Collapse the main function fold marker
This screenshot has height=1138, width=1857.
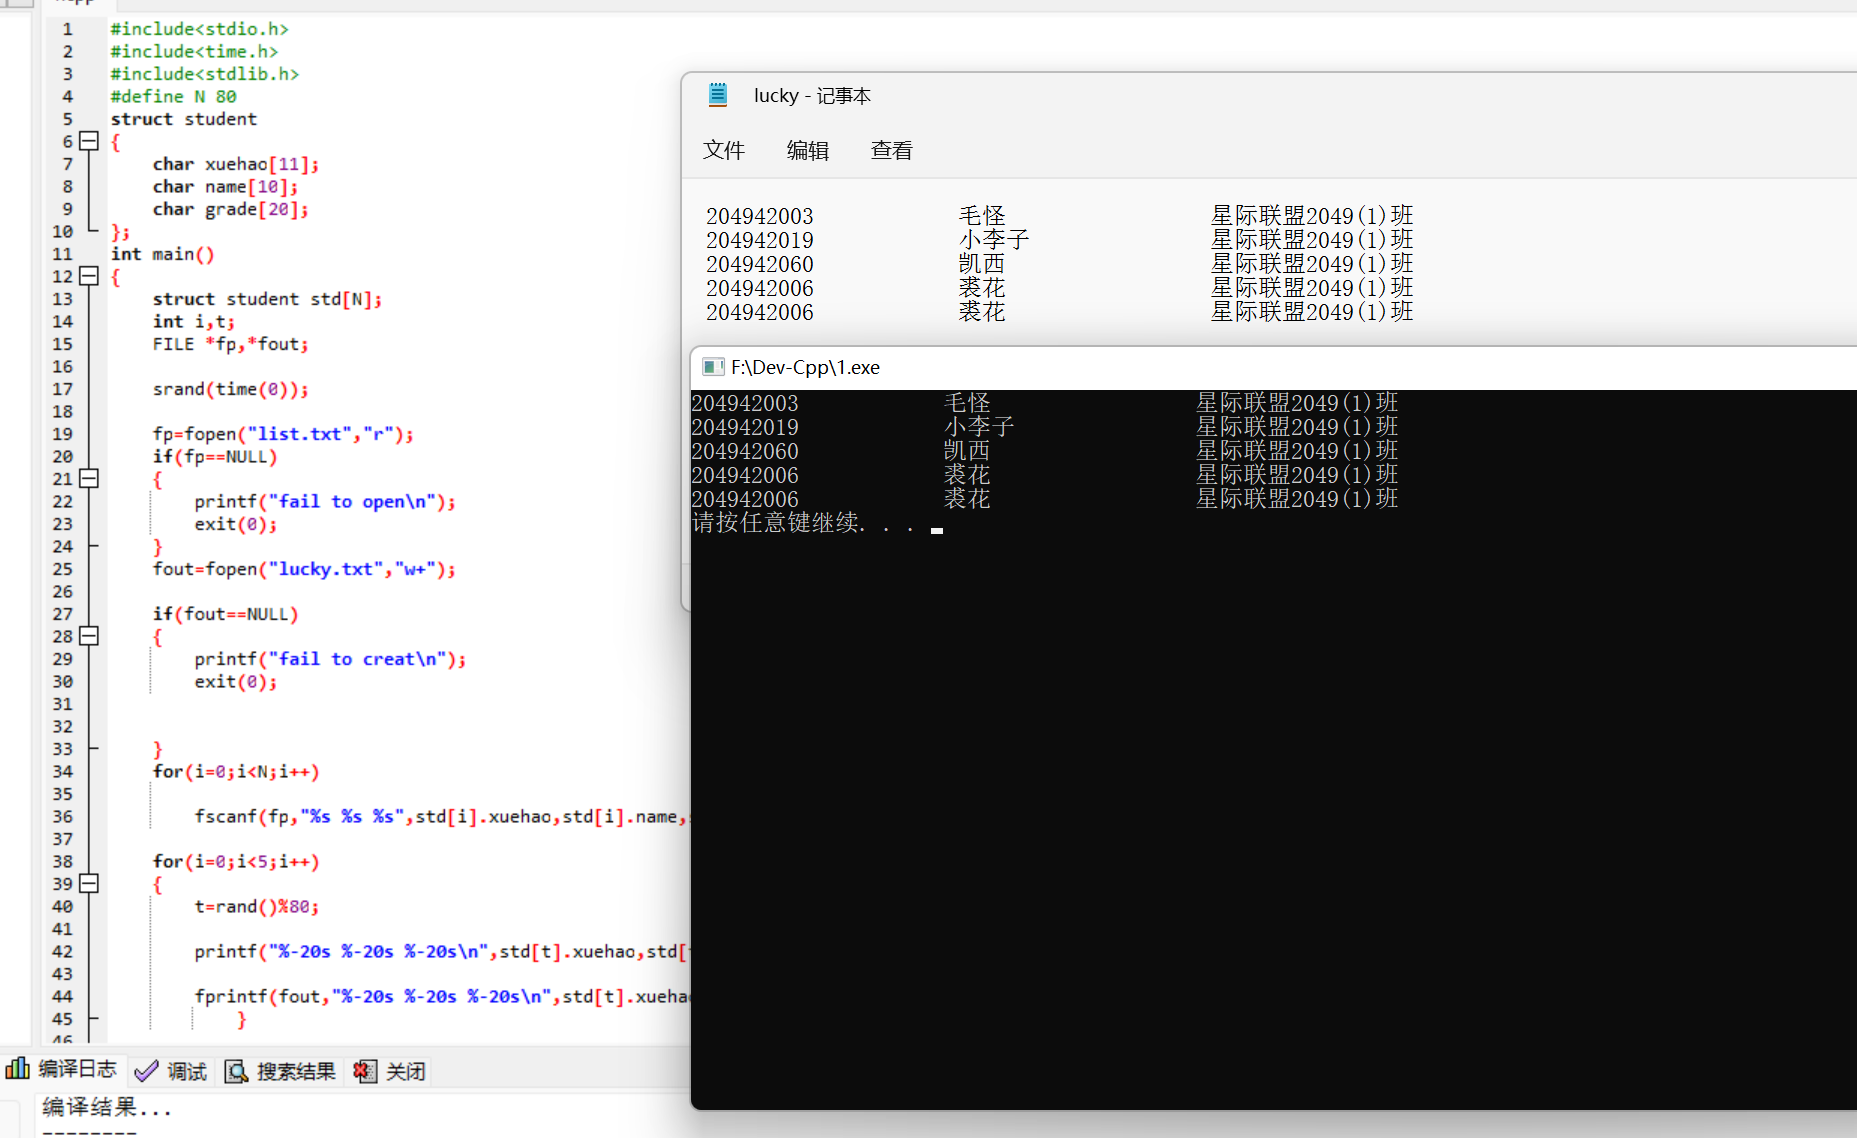click(x=89, y=276)
